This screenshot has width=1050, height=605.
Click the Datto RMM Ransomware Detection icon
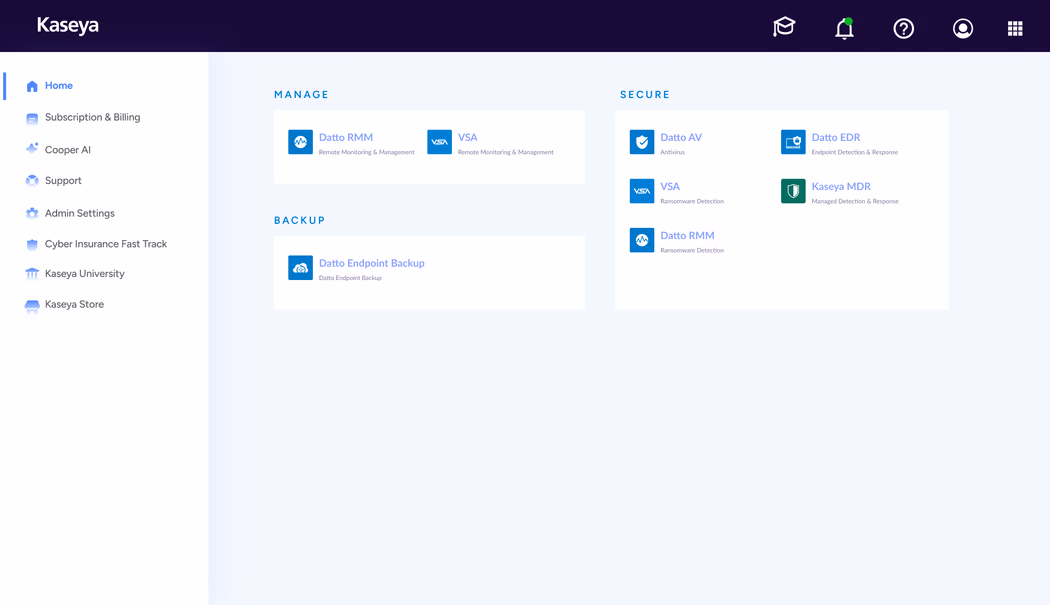642,240
